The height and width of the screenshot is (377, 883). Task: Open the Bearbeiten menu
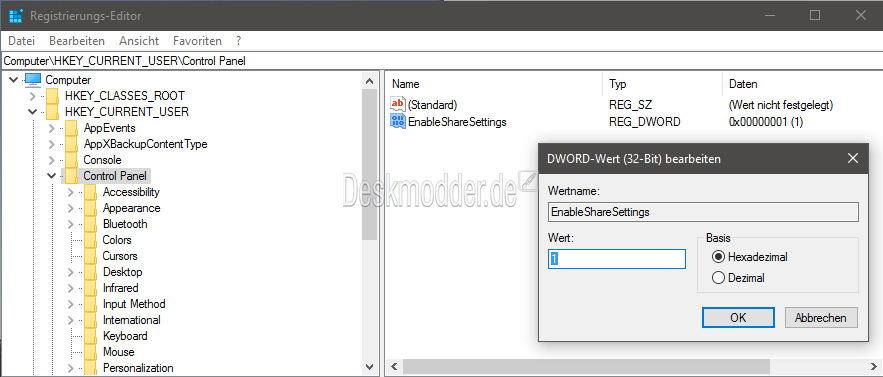[x=77, y=41]
